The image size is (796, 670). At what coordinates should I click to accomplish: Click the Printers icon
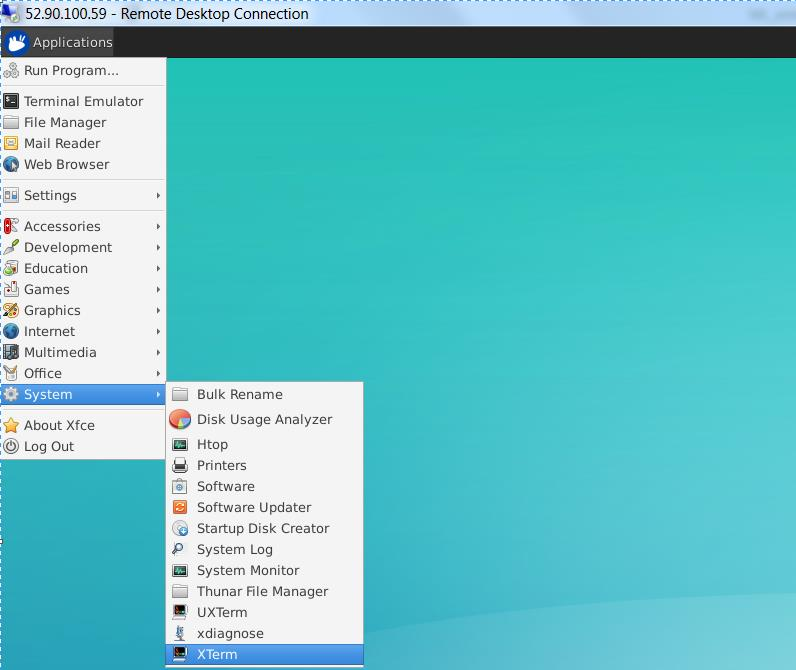[x=180, y=465]
